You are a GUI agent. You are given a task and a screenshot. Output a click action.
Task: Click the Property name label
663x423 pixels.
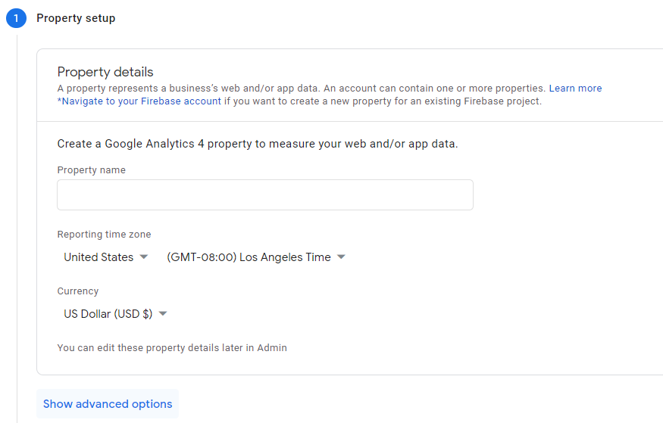(91, 170)
